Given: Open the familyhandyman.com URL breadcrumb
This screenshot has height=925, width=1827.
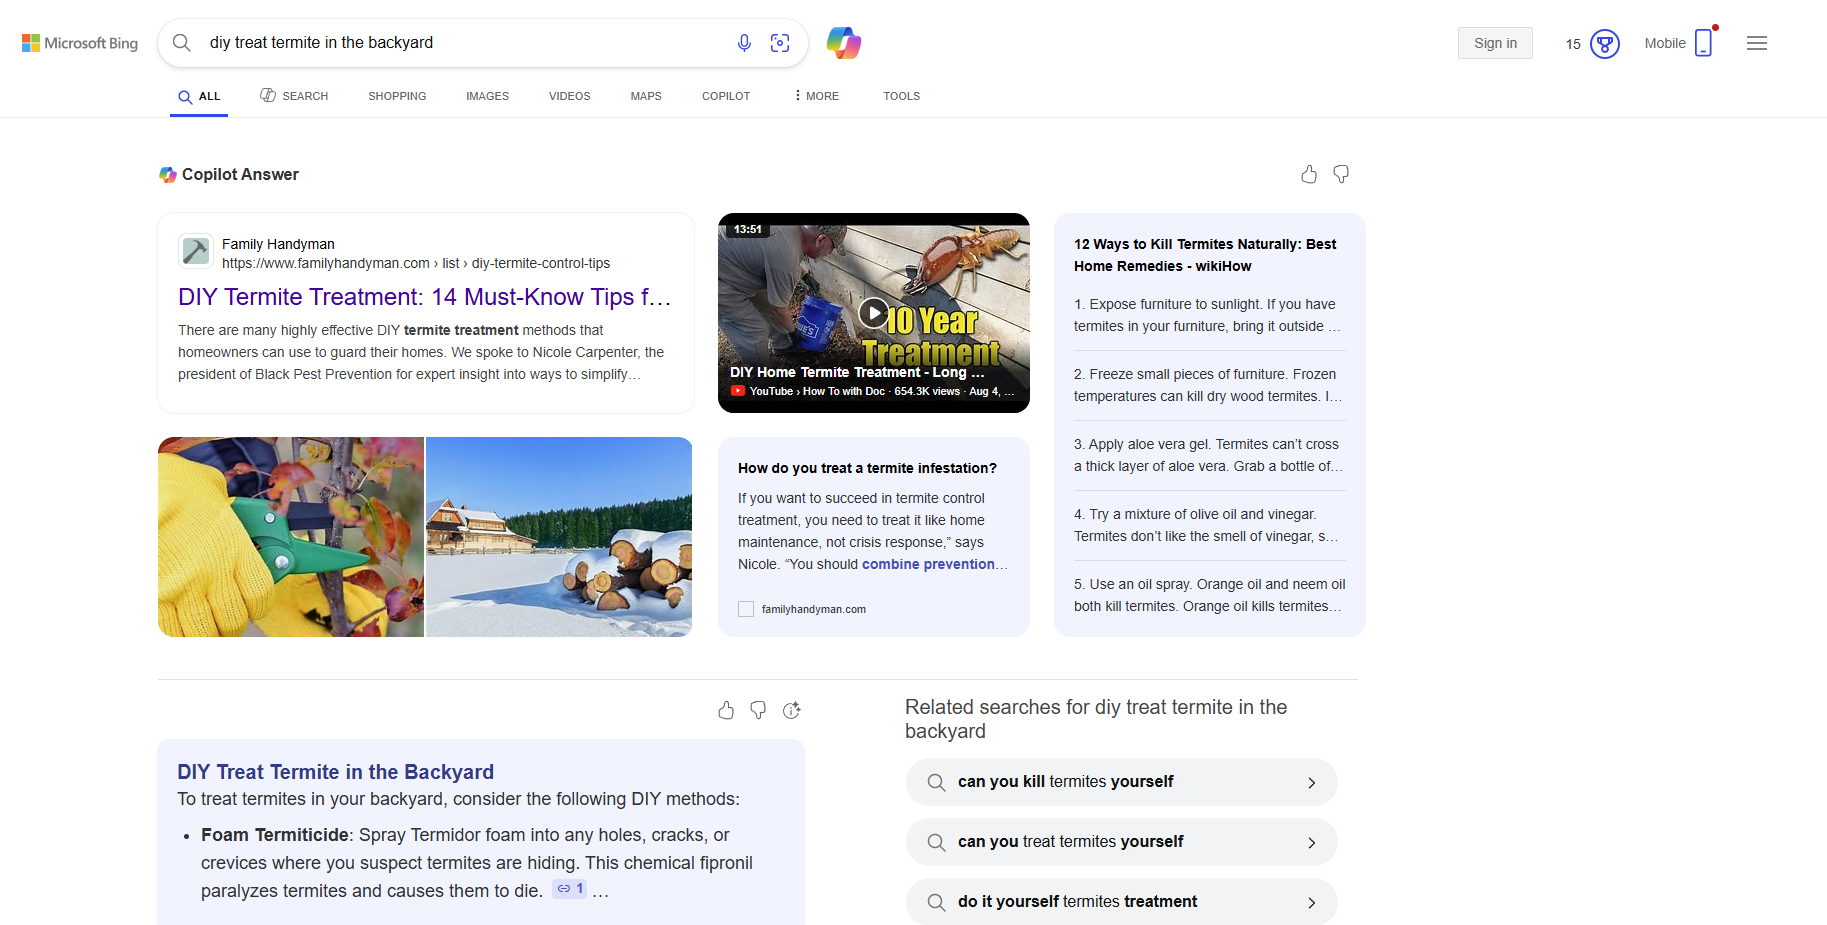Looking at the screenshot, I should (416, 263).
